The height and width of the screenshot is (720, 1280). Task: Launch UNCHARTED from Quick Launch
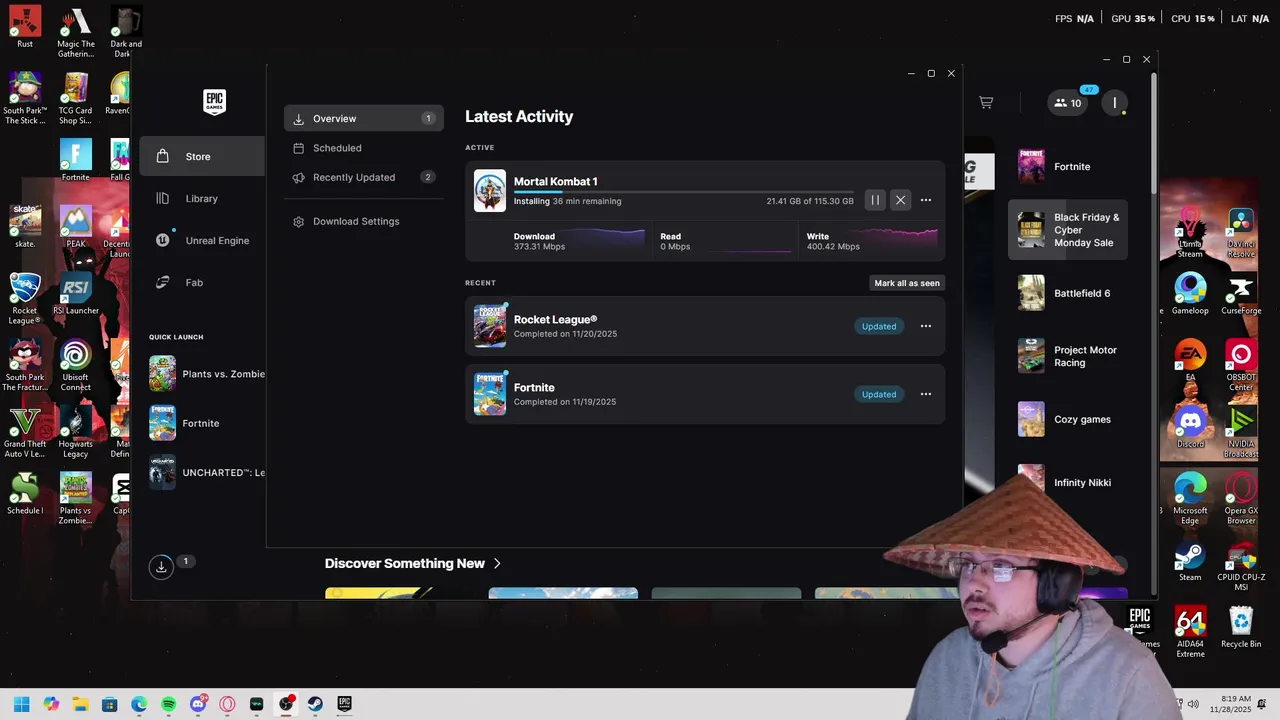point(207,472)
